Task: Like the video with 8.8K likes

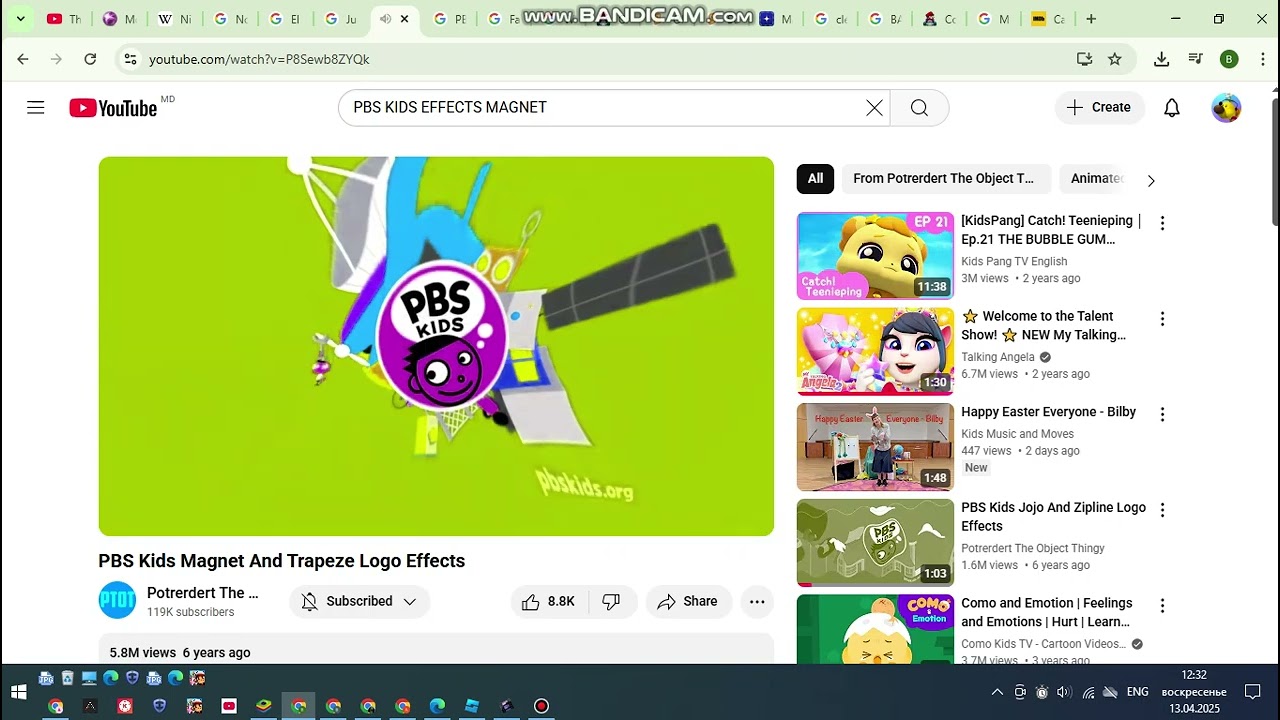Action: pos(549,601)
